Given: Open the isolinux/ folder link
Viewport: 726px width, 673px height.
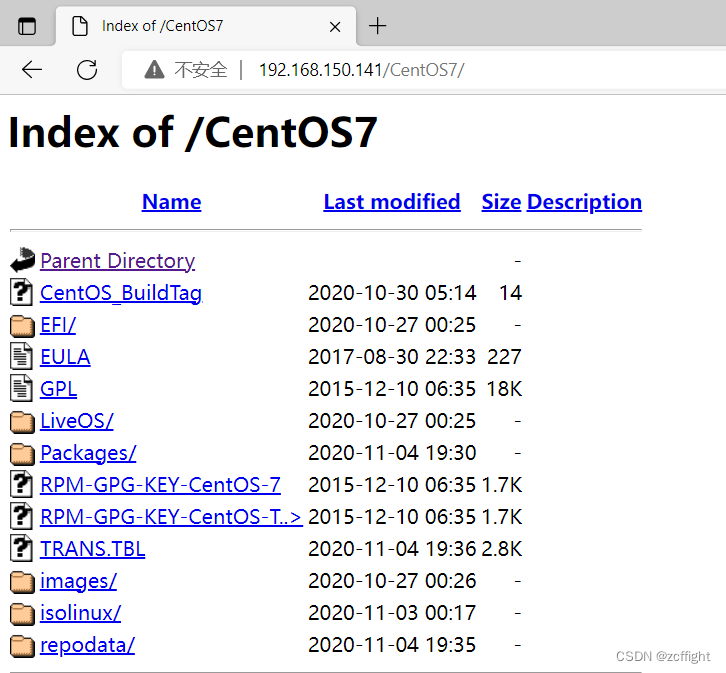Looking at the screenshot, I should coord(81,613).
